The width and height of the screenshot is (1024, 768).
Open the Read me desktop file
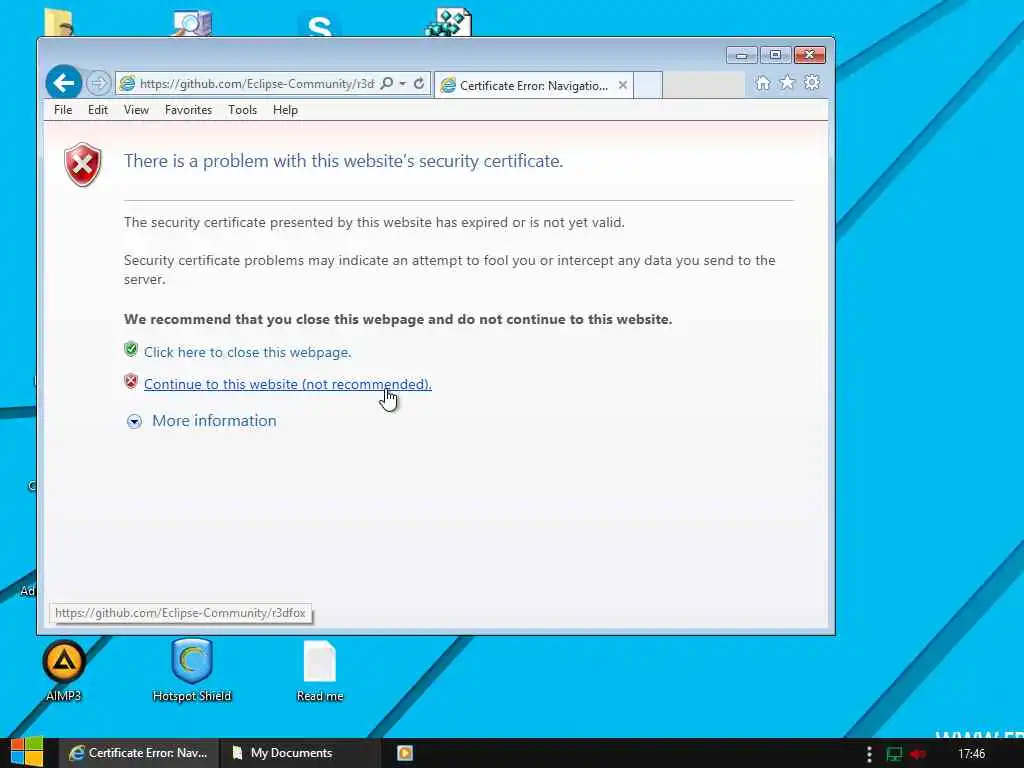point(320,671)
